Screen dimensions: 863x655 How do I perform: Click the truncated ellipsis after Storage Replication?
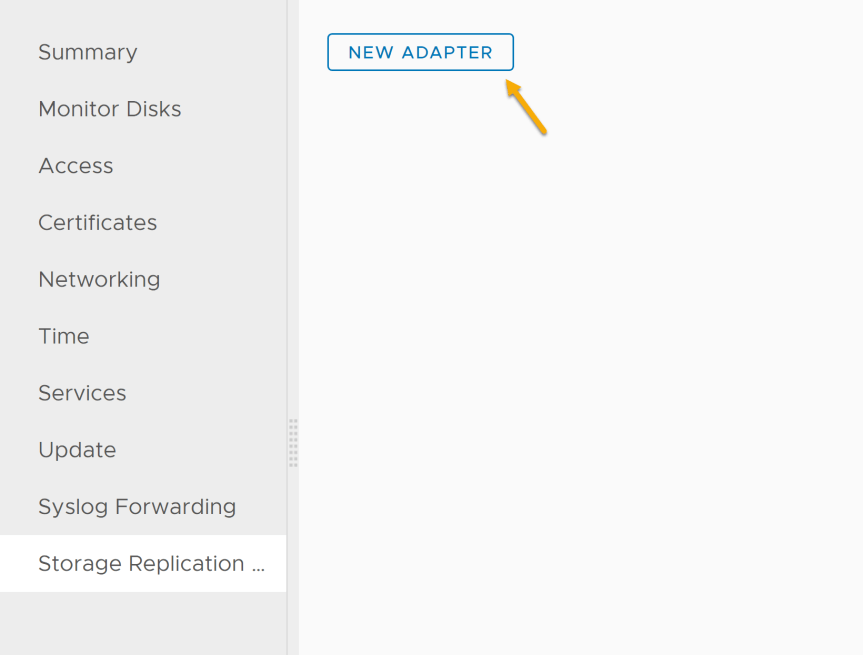coord(258,567)
